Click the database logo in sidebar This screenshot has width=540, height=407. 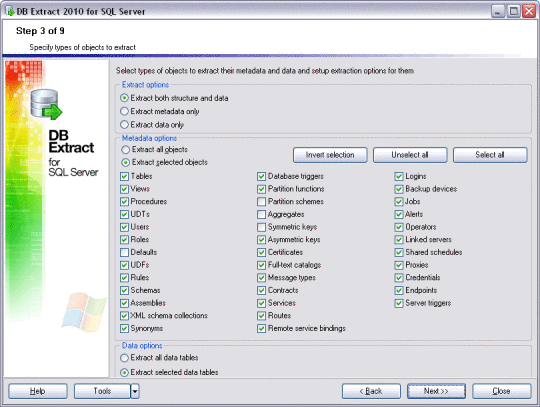[x=46, y=104]
